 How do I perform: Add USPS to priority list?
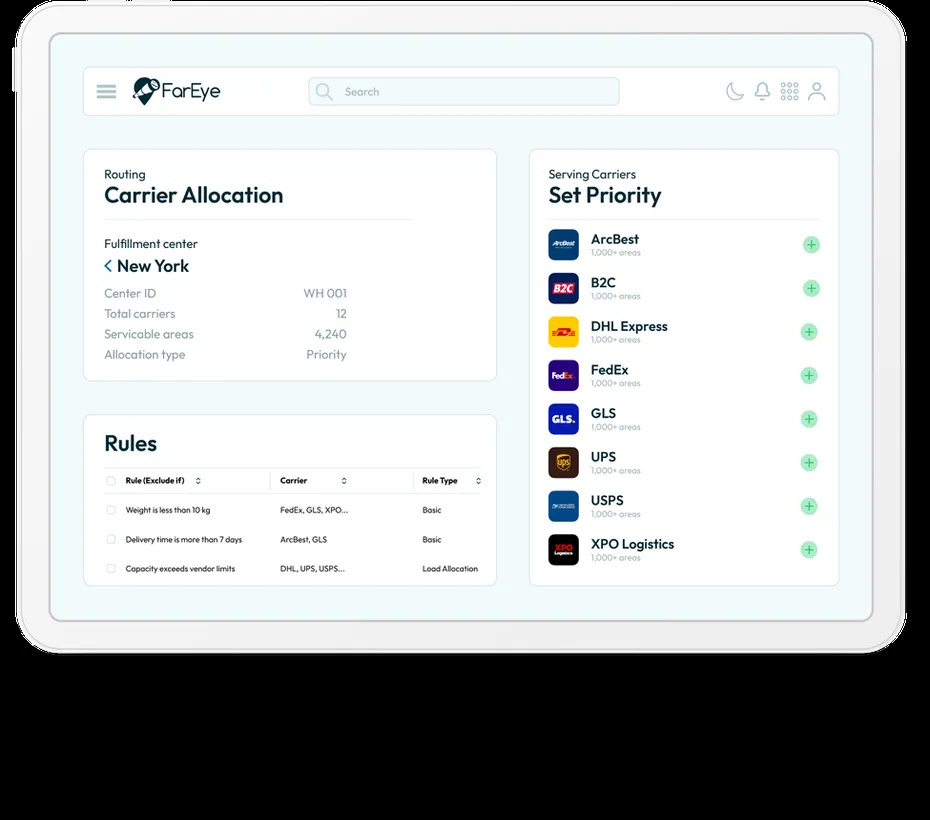(809, 506)
